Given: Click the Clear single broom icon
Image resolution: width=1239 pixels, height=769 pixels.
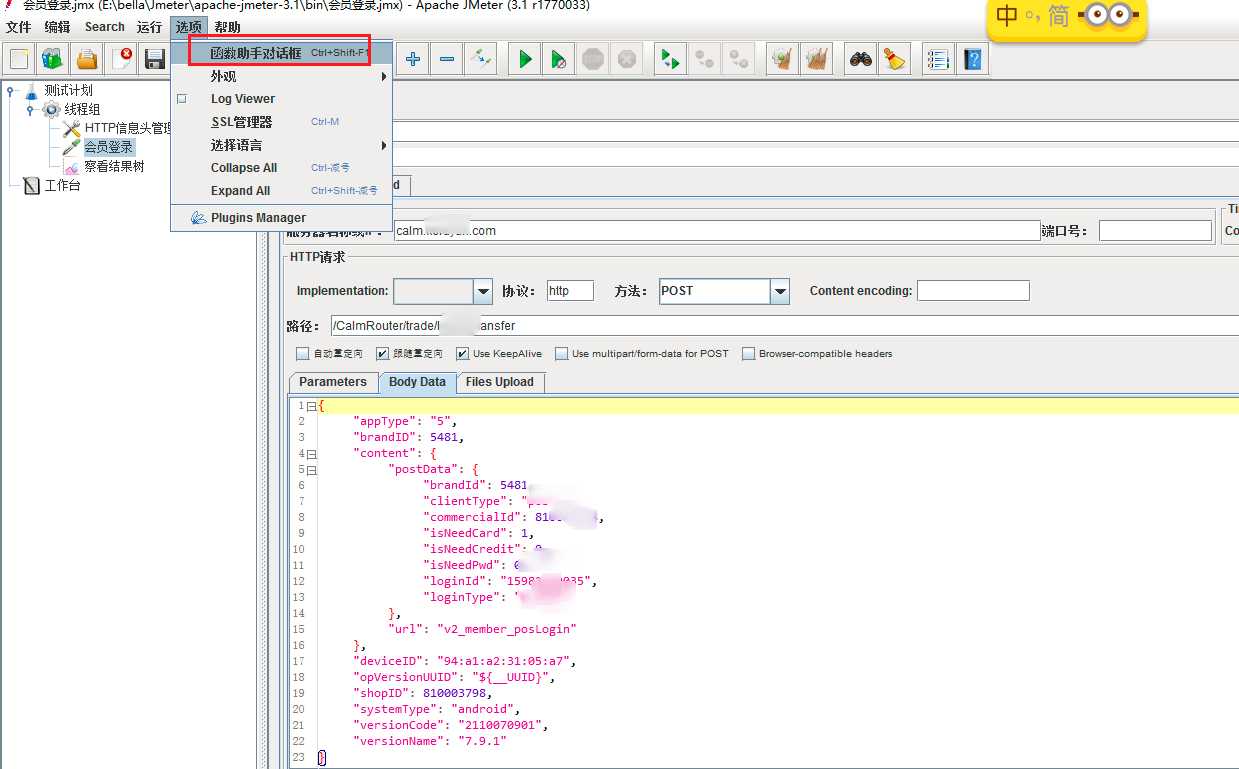Looking at the screenshot, I should point(782,59).
